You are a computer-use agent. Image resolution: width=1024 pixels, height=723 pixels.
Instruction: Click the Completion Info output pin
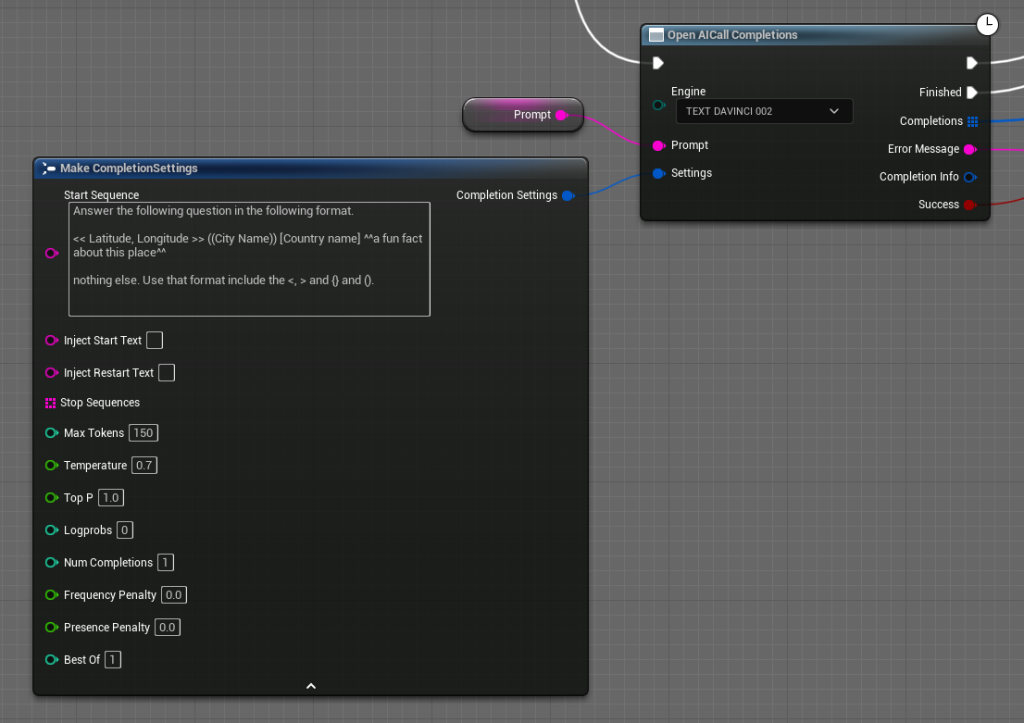[x=972, y=176]
